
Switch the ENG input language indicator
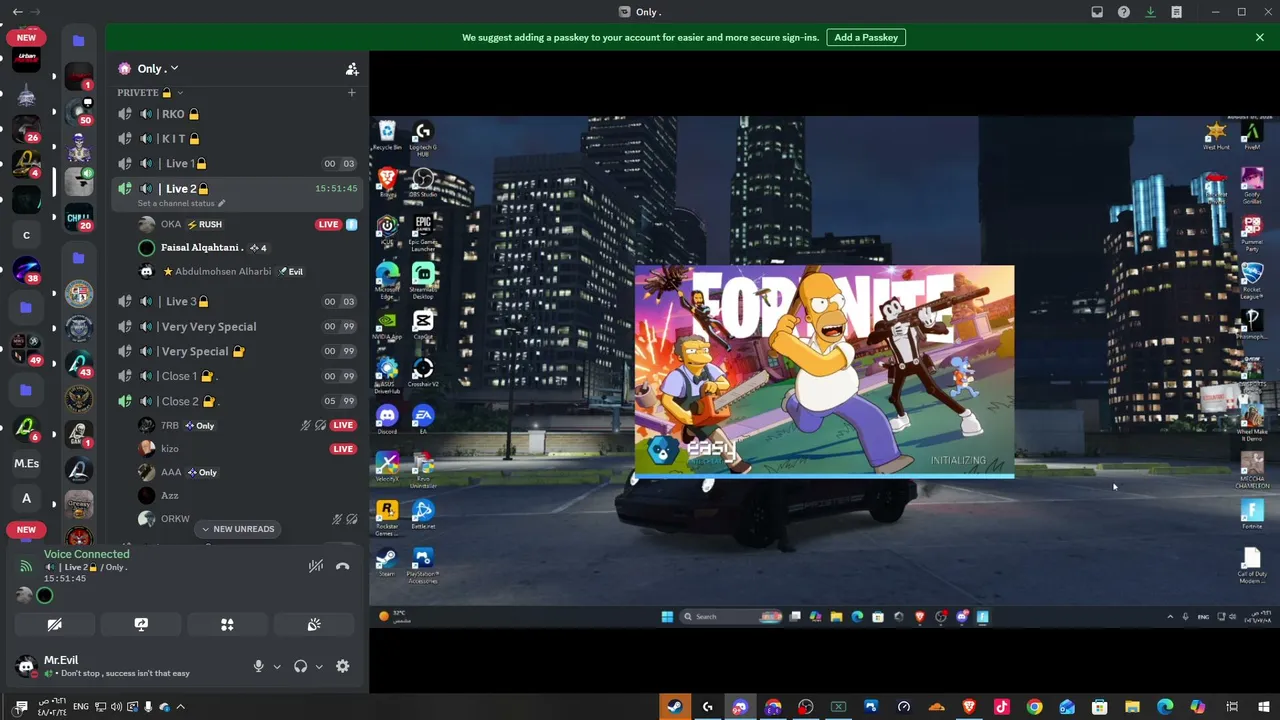81,707
